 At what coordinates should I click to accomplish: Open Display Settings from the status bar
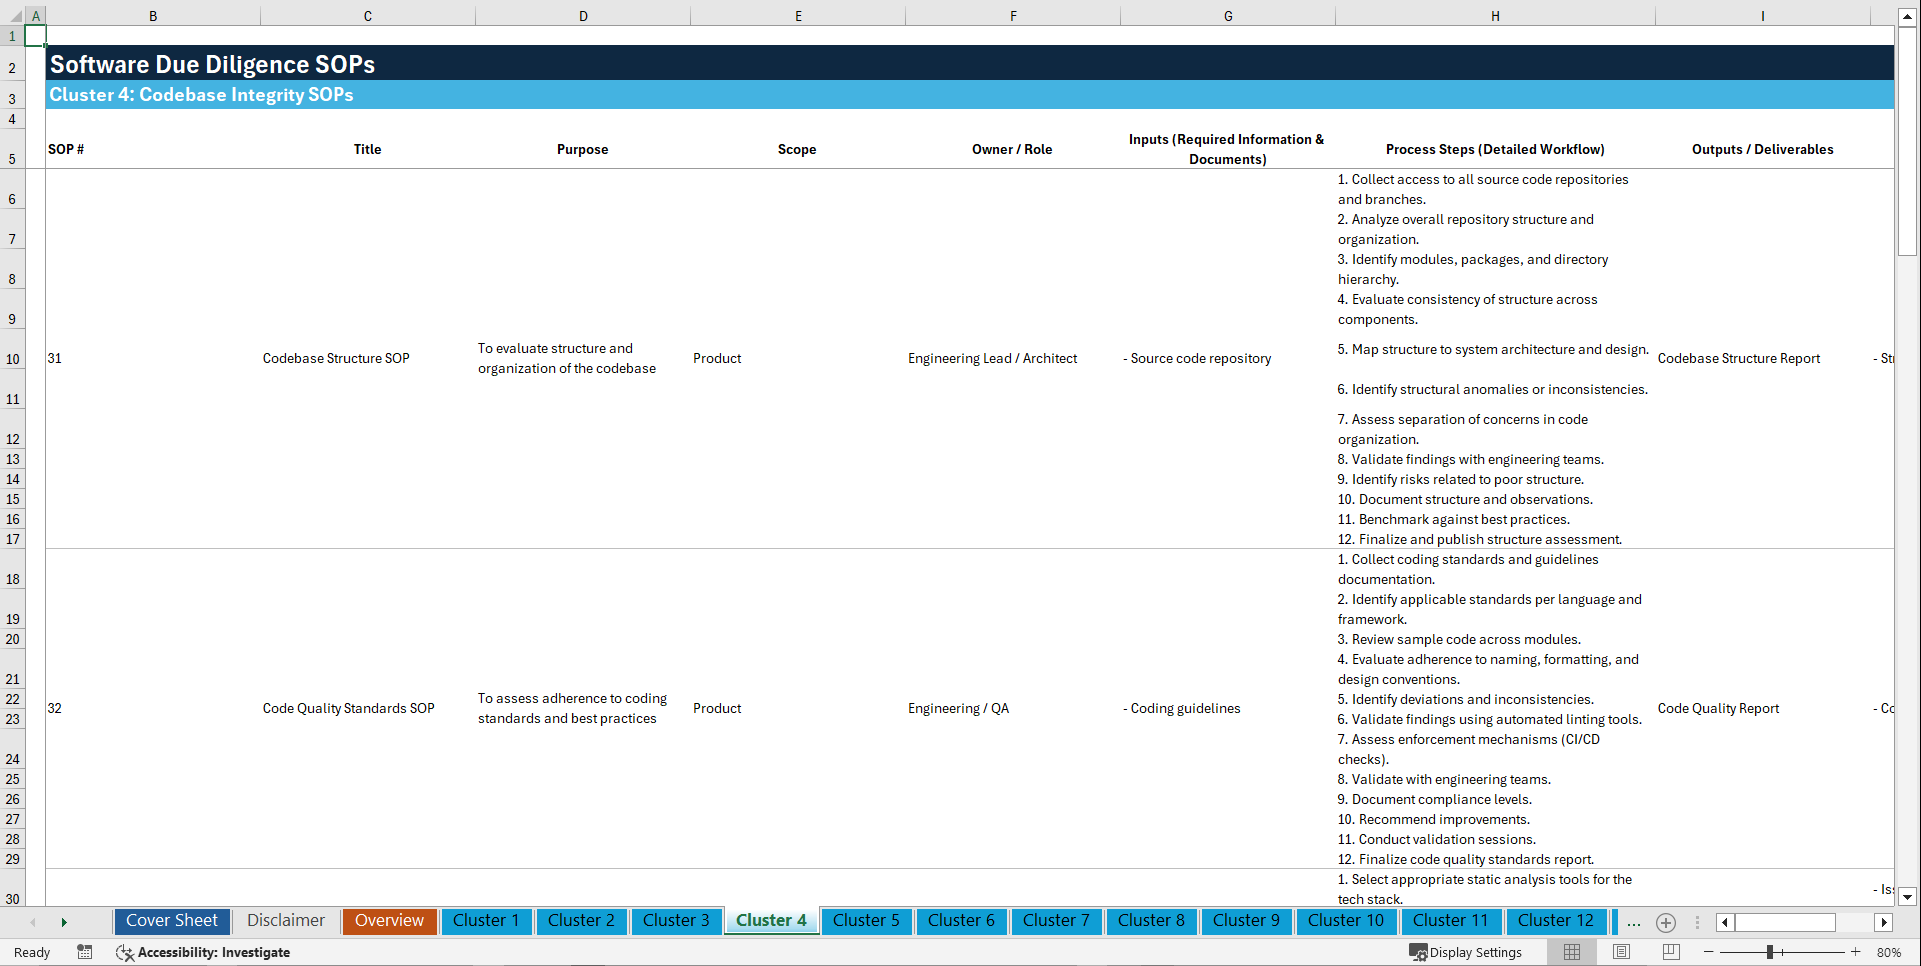[x=1466, y=952]
